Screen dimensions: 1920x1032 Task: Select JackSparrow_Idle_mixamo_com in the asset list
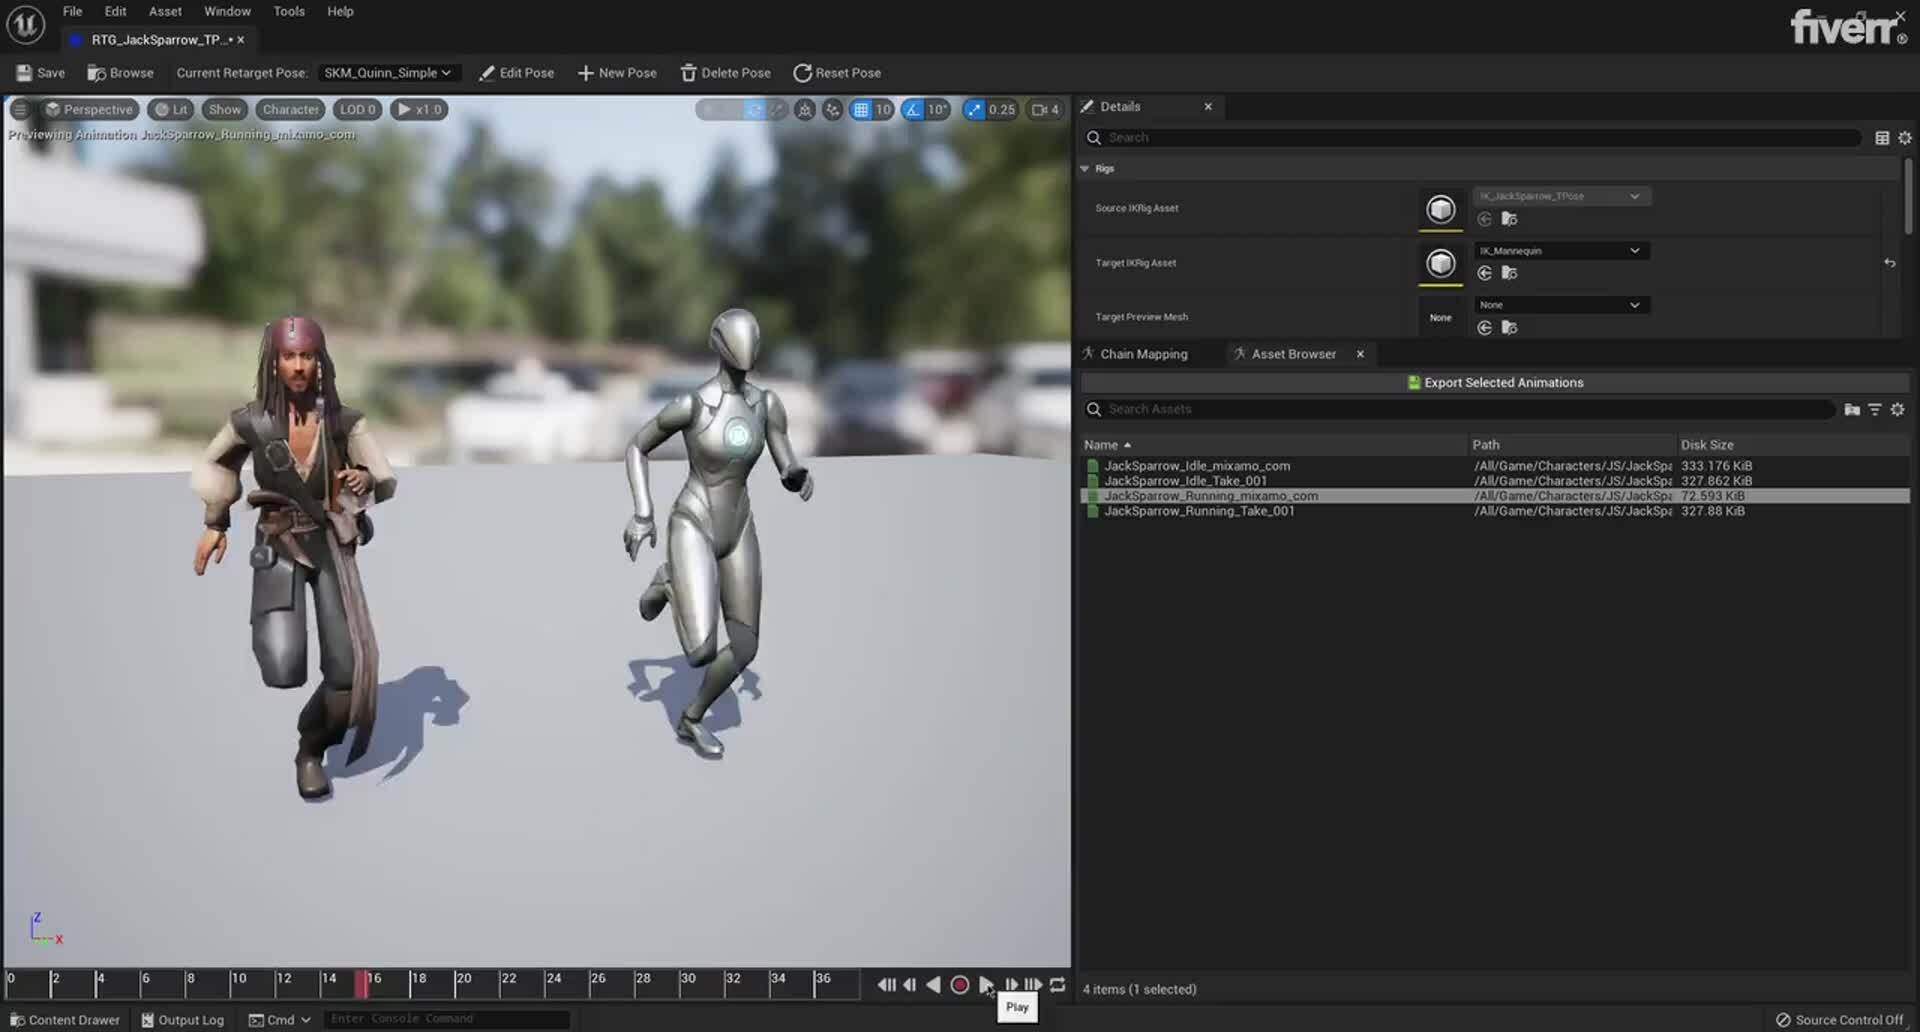click(x=1197, y=466)
